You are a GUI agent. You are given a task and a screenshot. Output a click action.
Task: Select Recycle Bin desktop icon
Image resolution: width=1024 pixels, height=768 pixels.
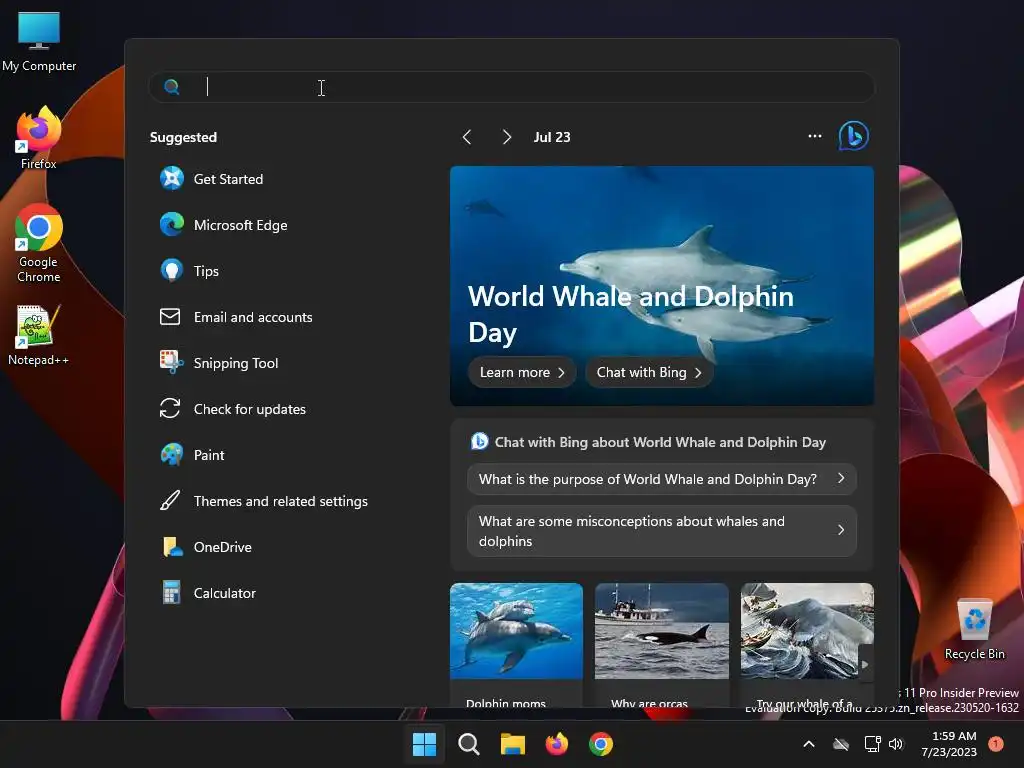(x=974, y=628)
